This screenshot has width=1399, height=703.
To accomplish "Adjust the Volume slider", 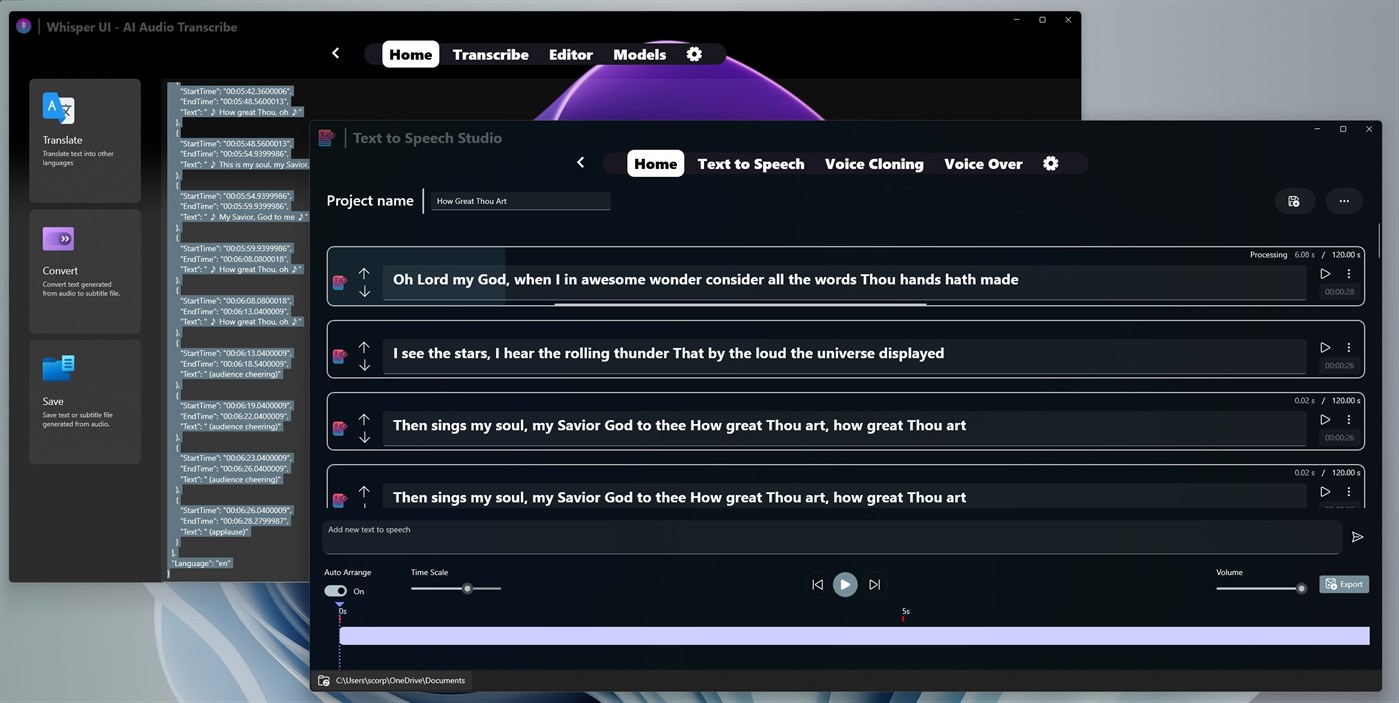I will [1300, 588].
